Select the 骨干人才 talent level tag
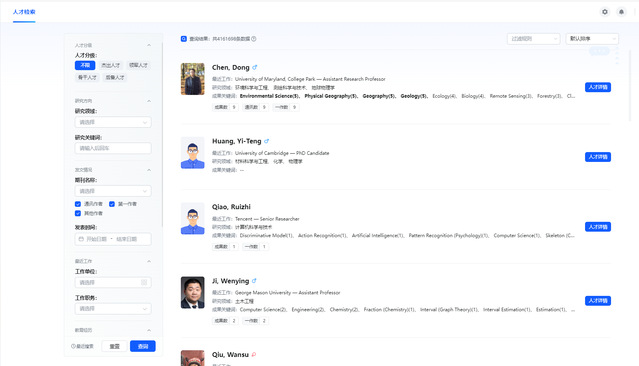The width and height of the screenshot is (639, 366). point(87,77)
